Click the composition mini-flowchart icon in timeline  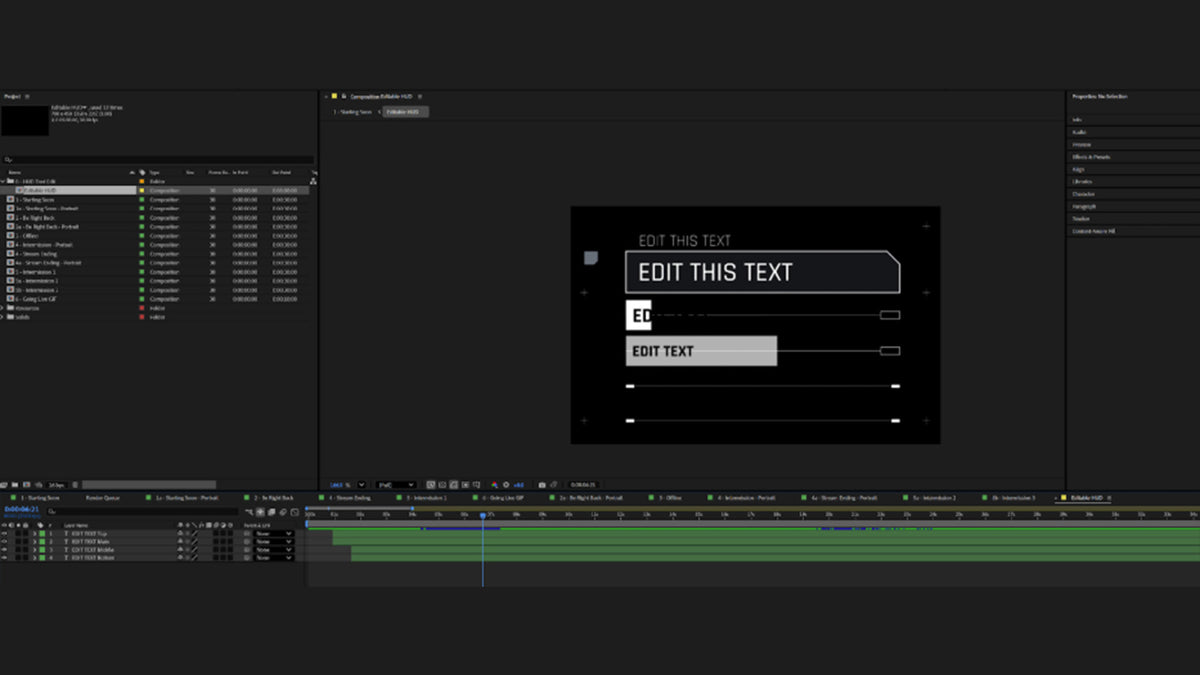[248, 511]
